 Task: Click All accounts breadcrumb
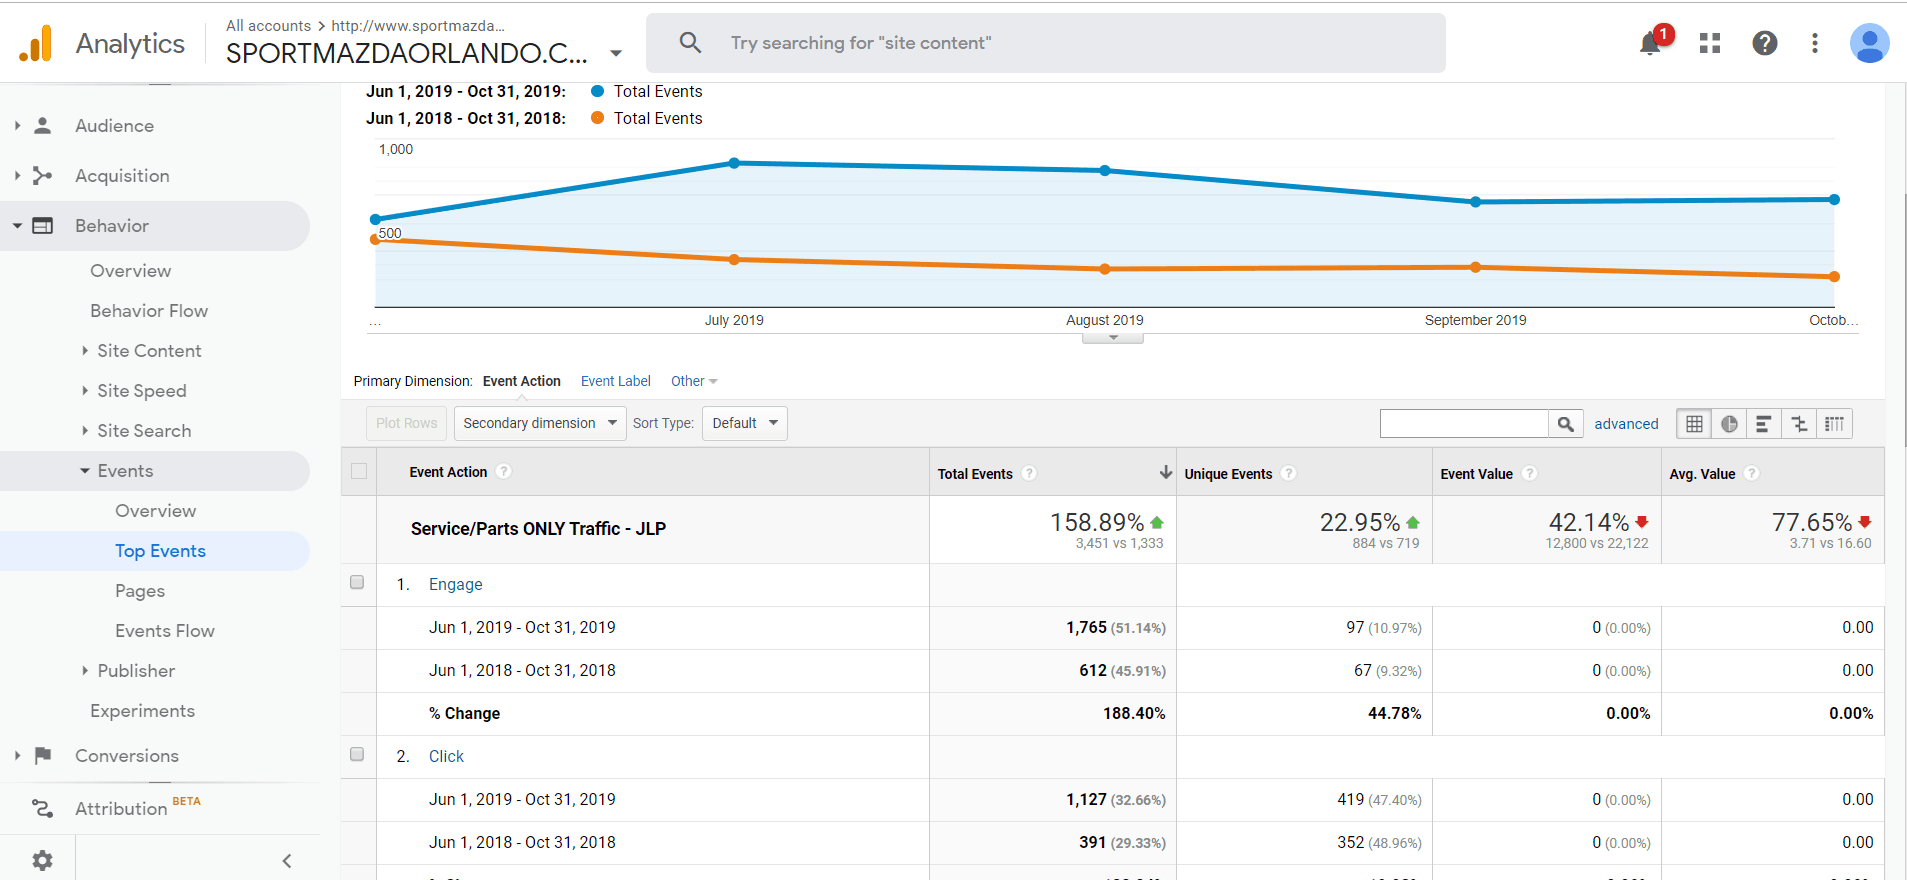tap(268, 26)
